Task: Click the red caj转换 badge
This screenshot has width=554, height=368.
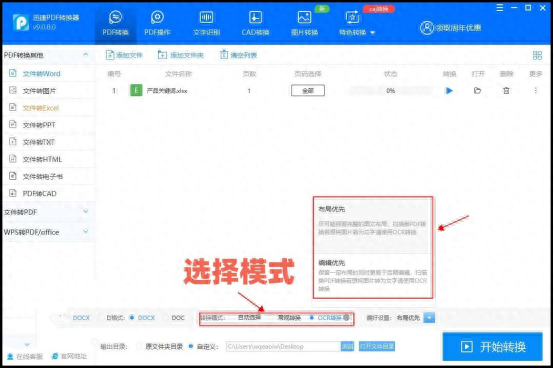Action: (x=378, y=9)
